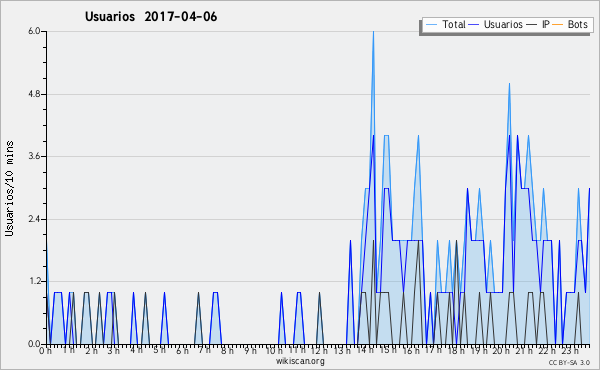This screenshot has height=370, width=600.
Task: Click the y-axis value 6.0
Action: coord(35,31)
